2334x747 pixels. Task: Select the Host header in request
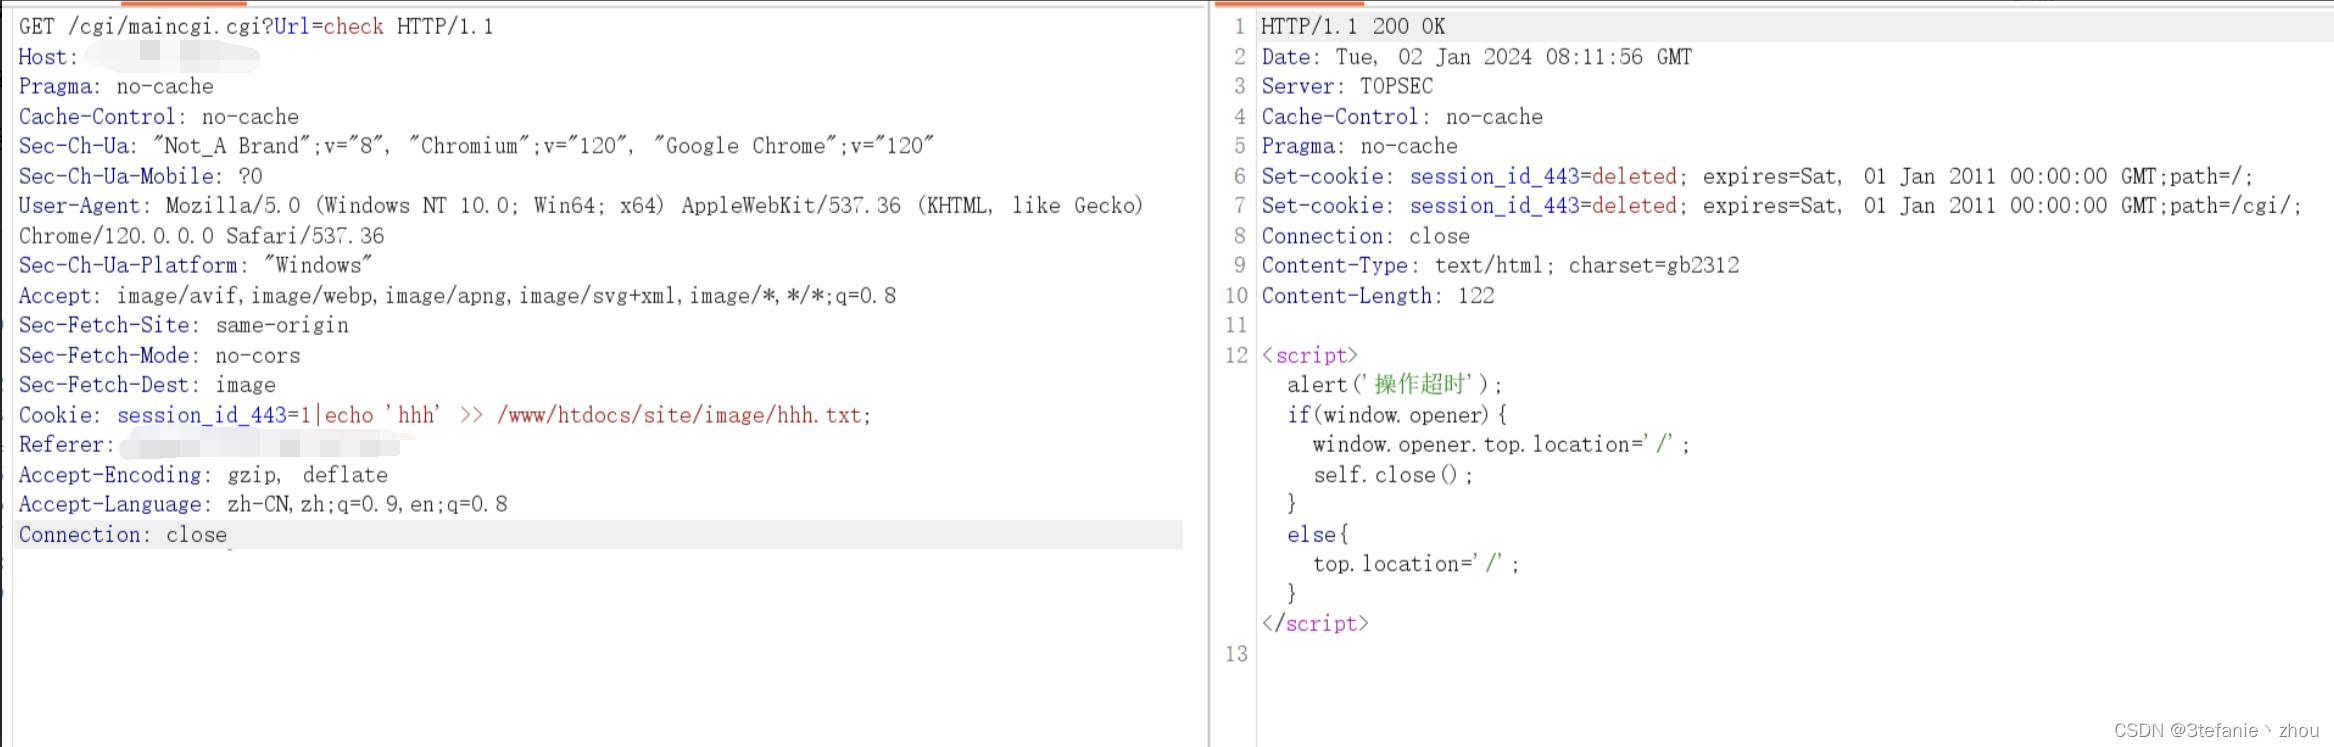(x=139, y=57)
